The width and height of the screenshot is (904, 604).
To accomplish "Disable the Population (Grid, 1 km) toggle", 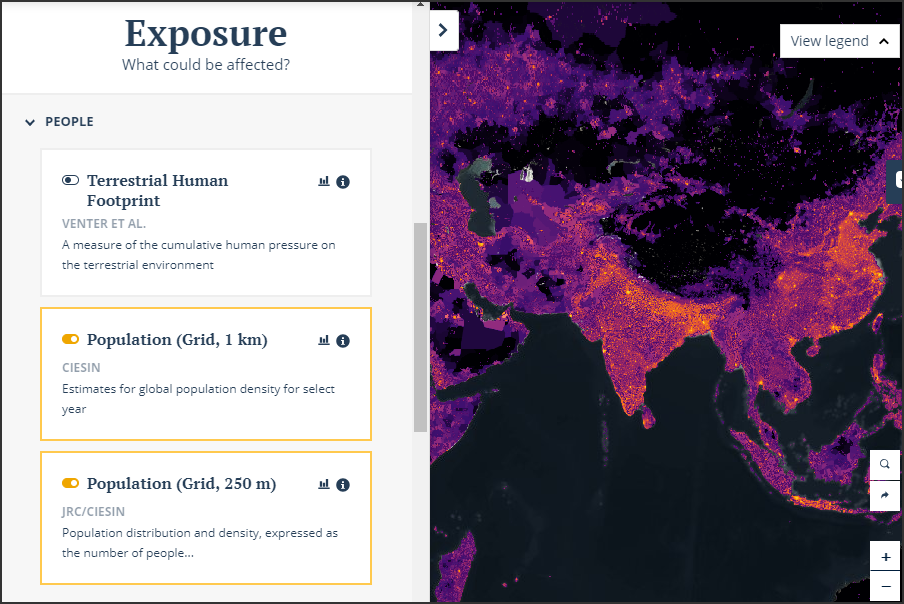I will 70,340.
